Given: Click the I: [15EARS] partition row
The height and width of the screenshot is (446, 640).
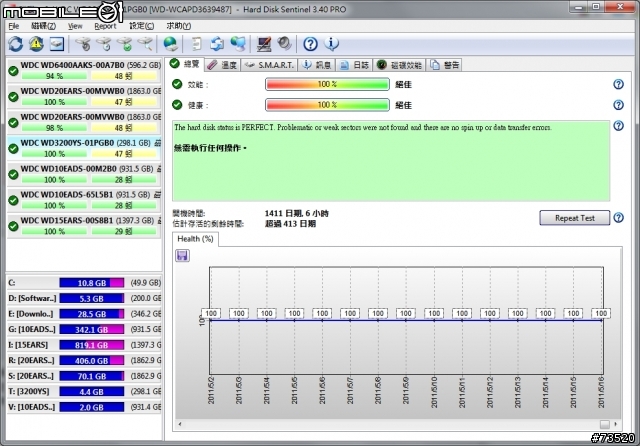Looking at the screenshot, I should pyautogui.click(x=84, y=345).
